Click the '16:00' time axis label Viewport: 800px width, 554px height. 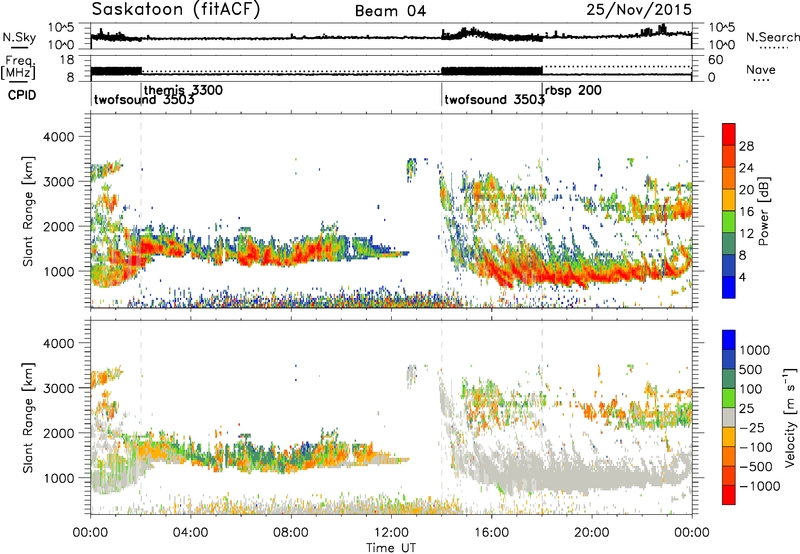pyautogui.click(x=491, y=533)
